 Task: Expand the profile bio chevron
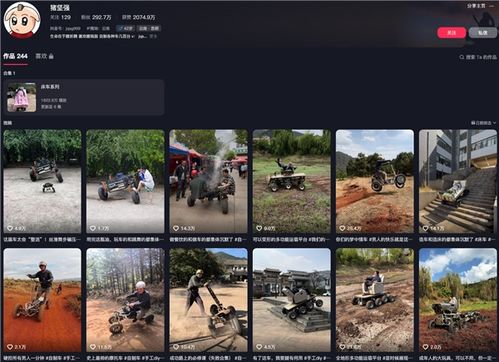[x=133, y=36]
